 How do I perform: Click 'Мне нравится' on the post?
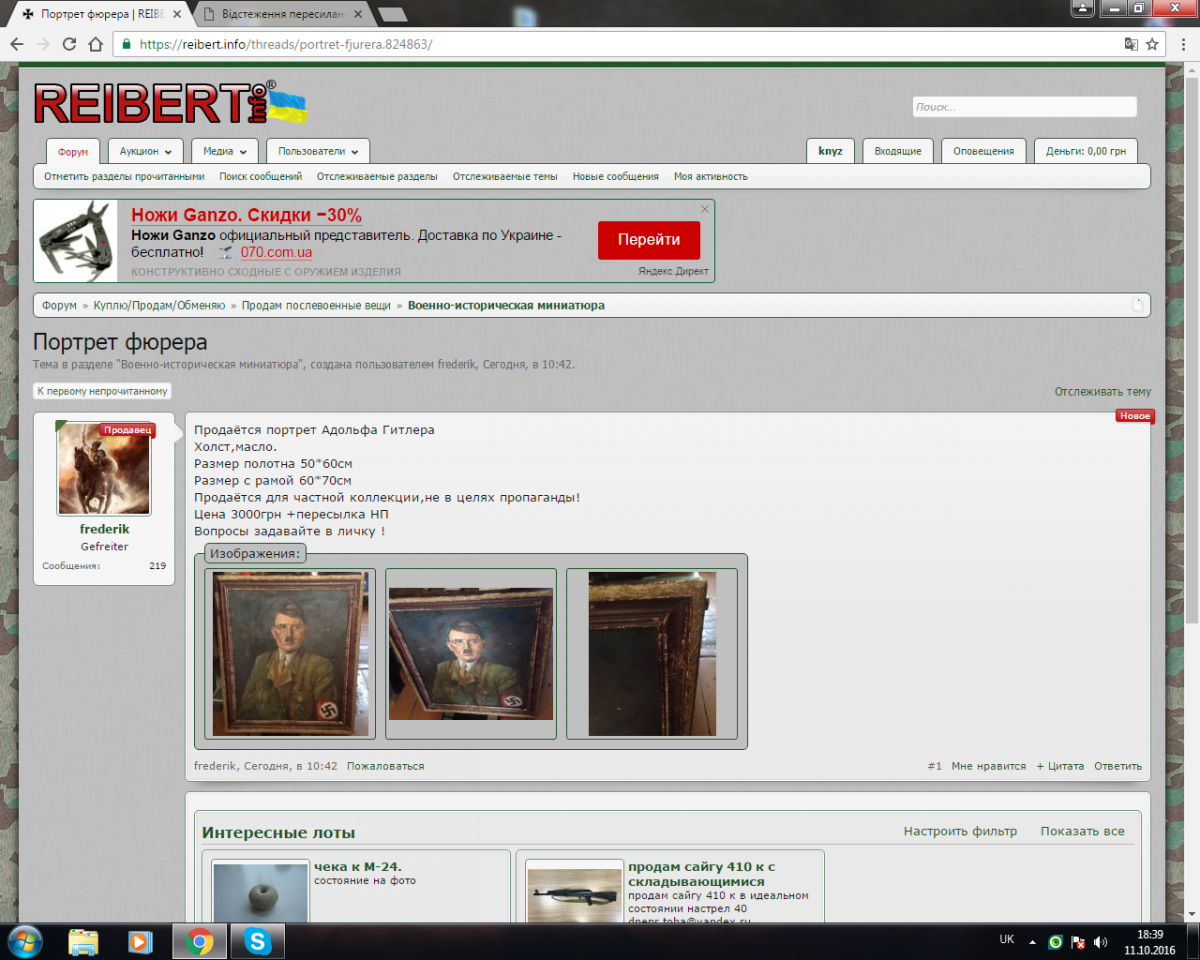point(989,766)
